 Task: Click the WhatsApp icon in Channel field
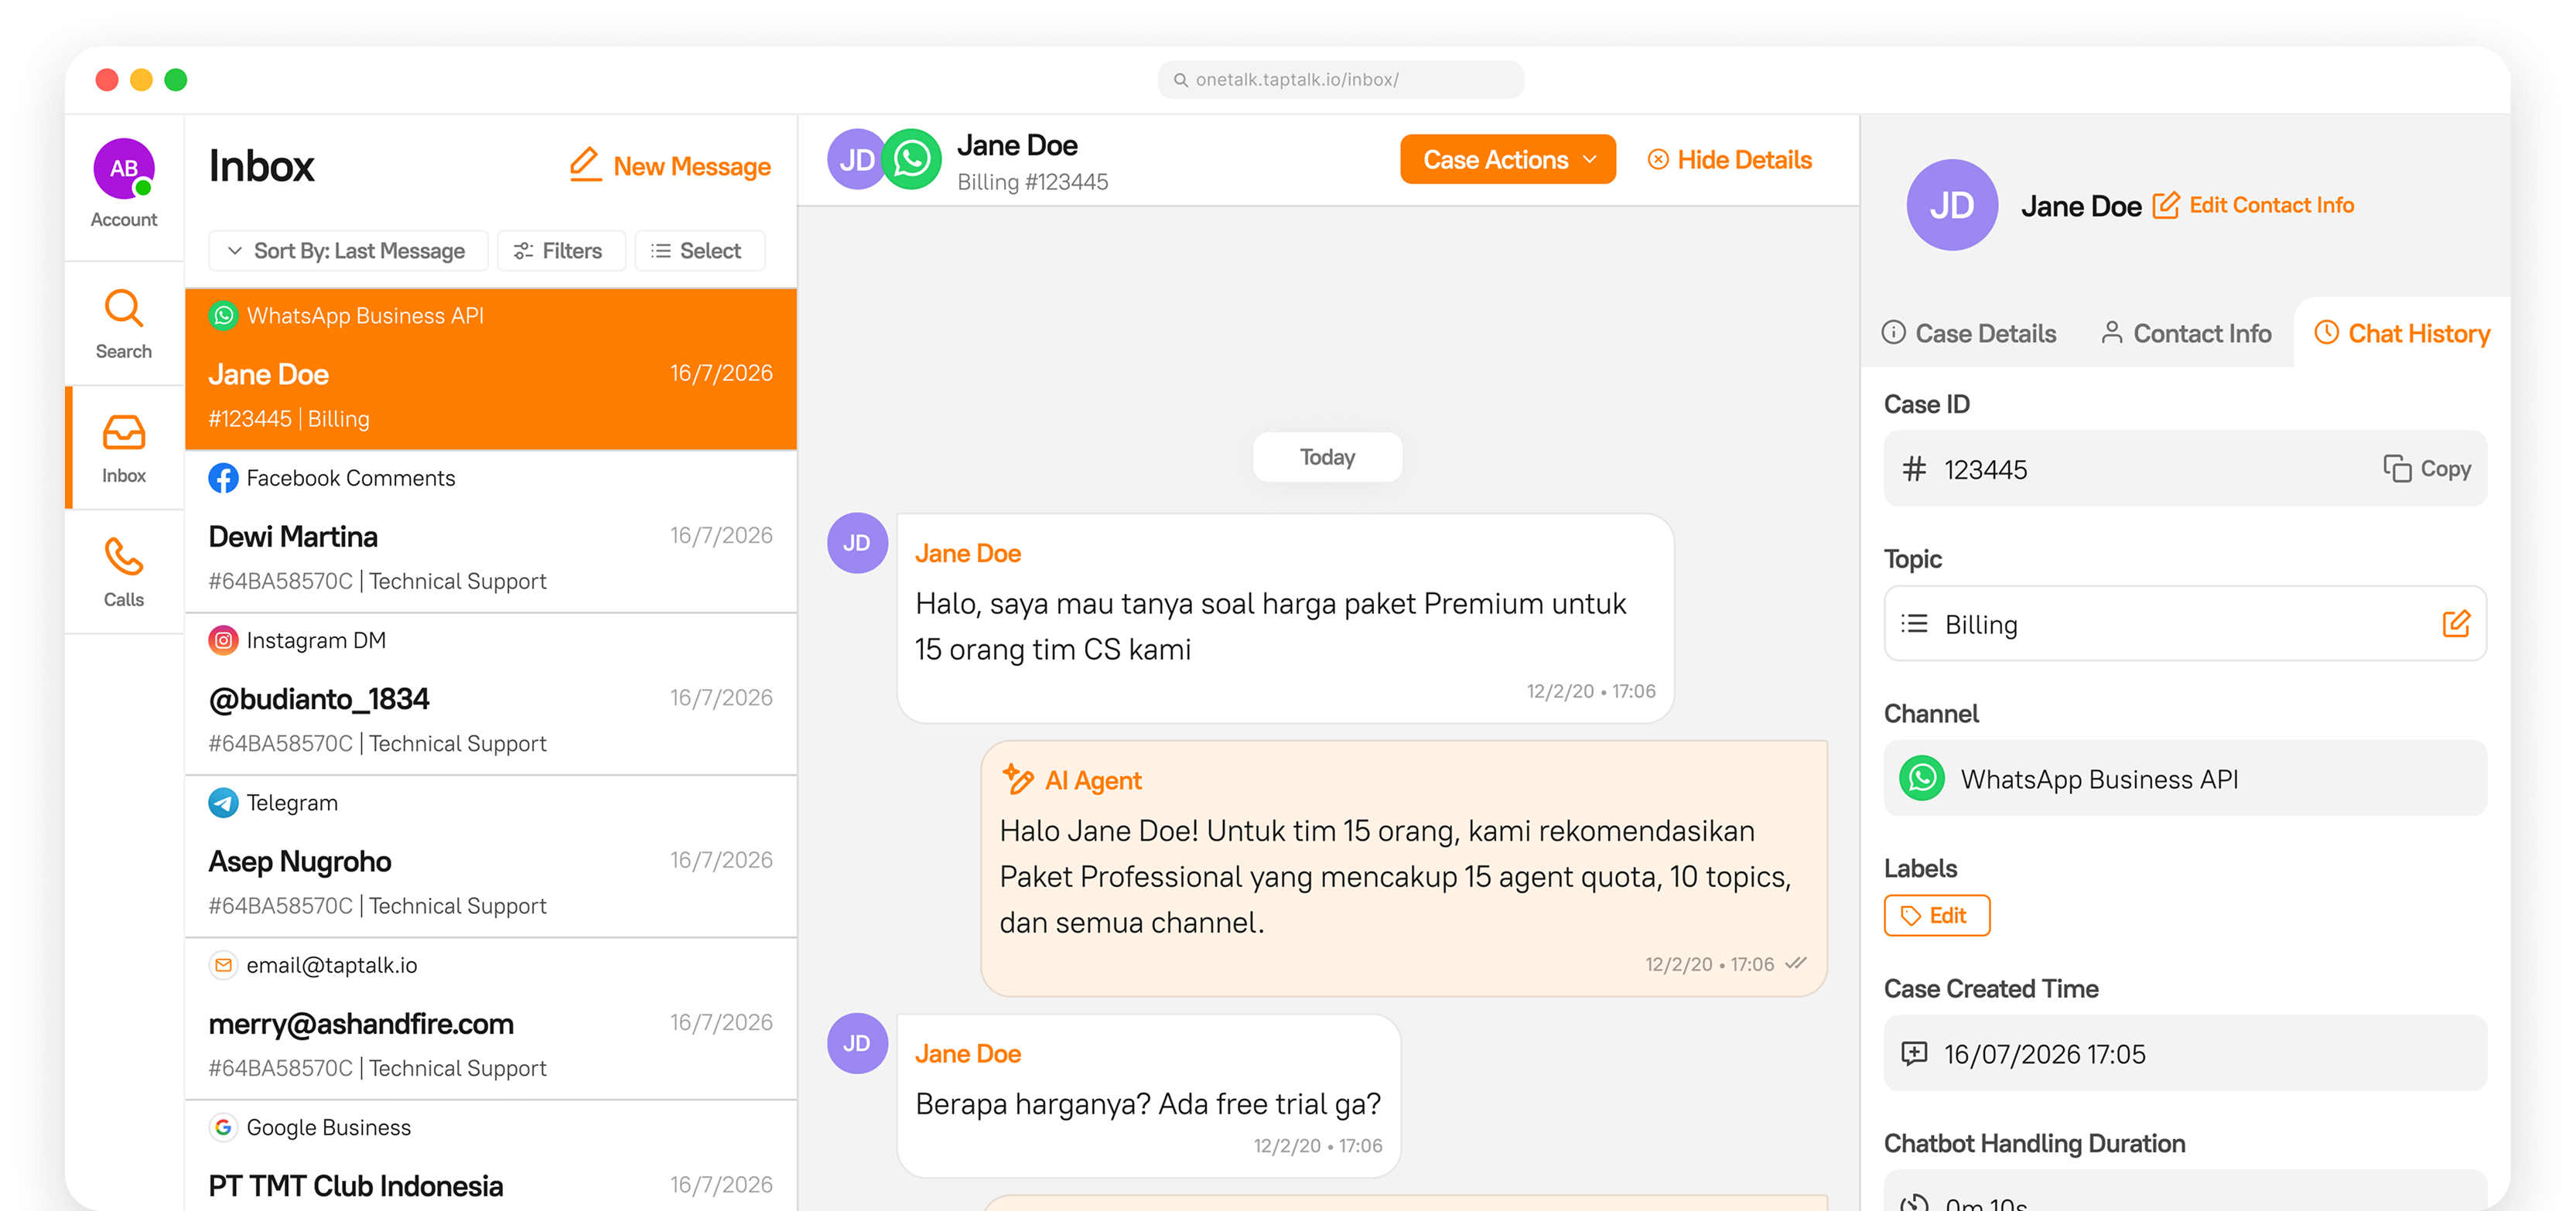1922,778
